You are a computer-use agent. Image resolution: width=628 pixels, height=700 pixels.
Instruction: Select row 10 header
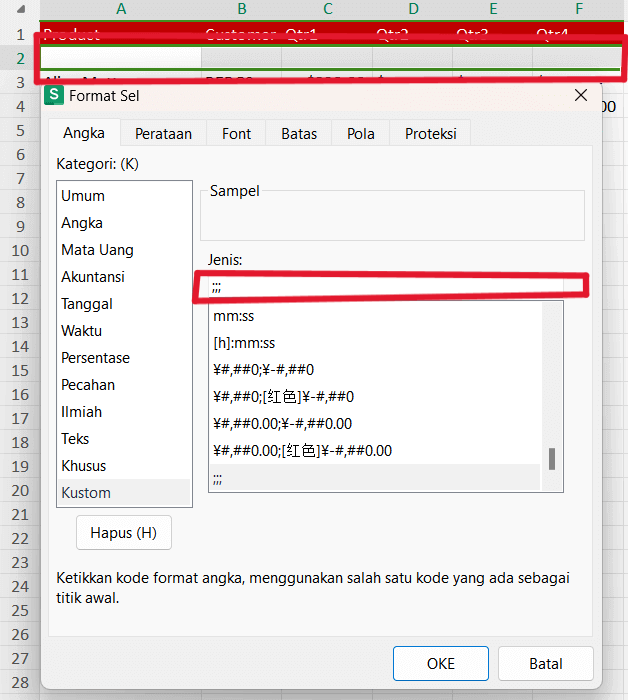click(20, 250)
